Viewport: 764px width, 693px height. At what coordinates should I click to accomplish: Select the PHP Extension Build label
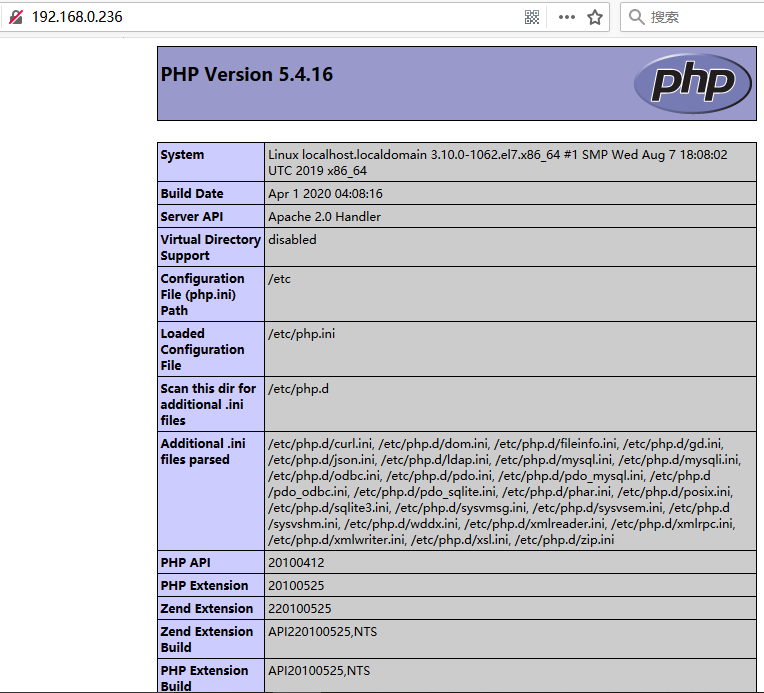point(204,677)
